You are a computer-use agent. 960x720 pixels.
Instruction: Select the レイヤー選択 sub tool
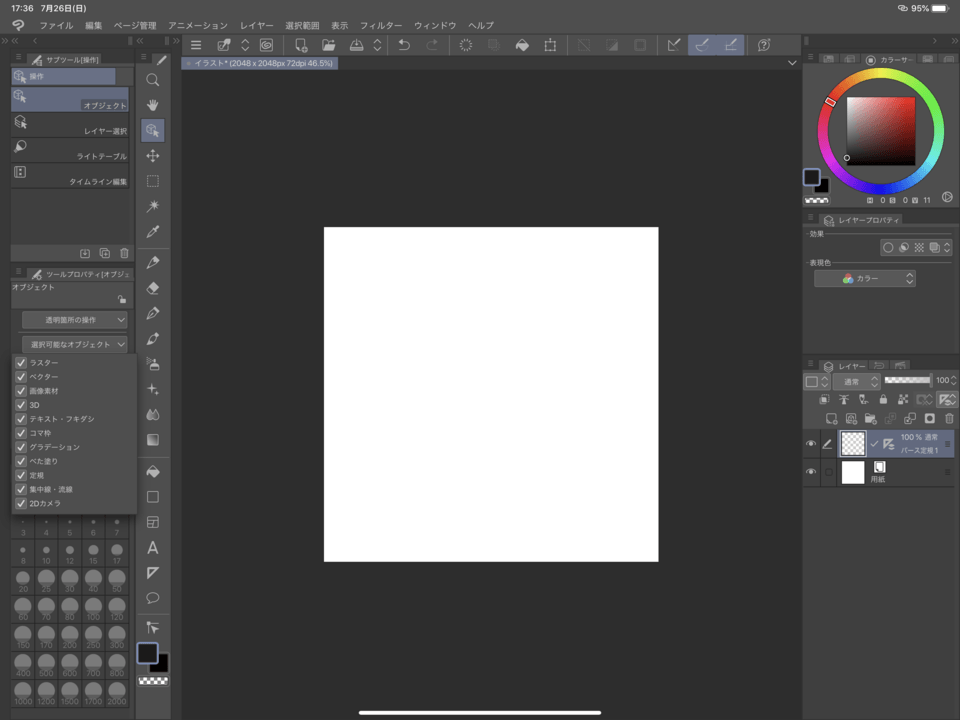pos(70,124)
